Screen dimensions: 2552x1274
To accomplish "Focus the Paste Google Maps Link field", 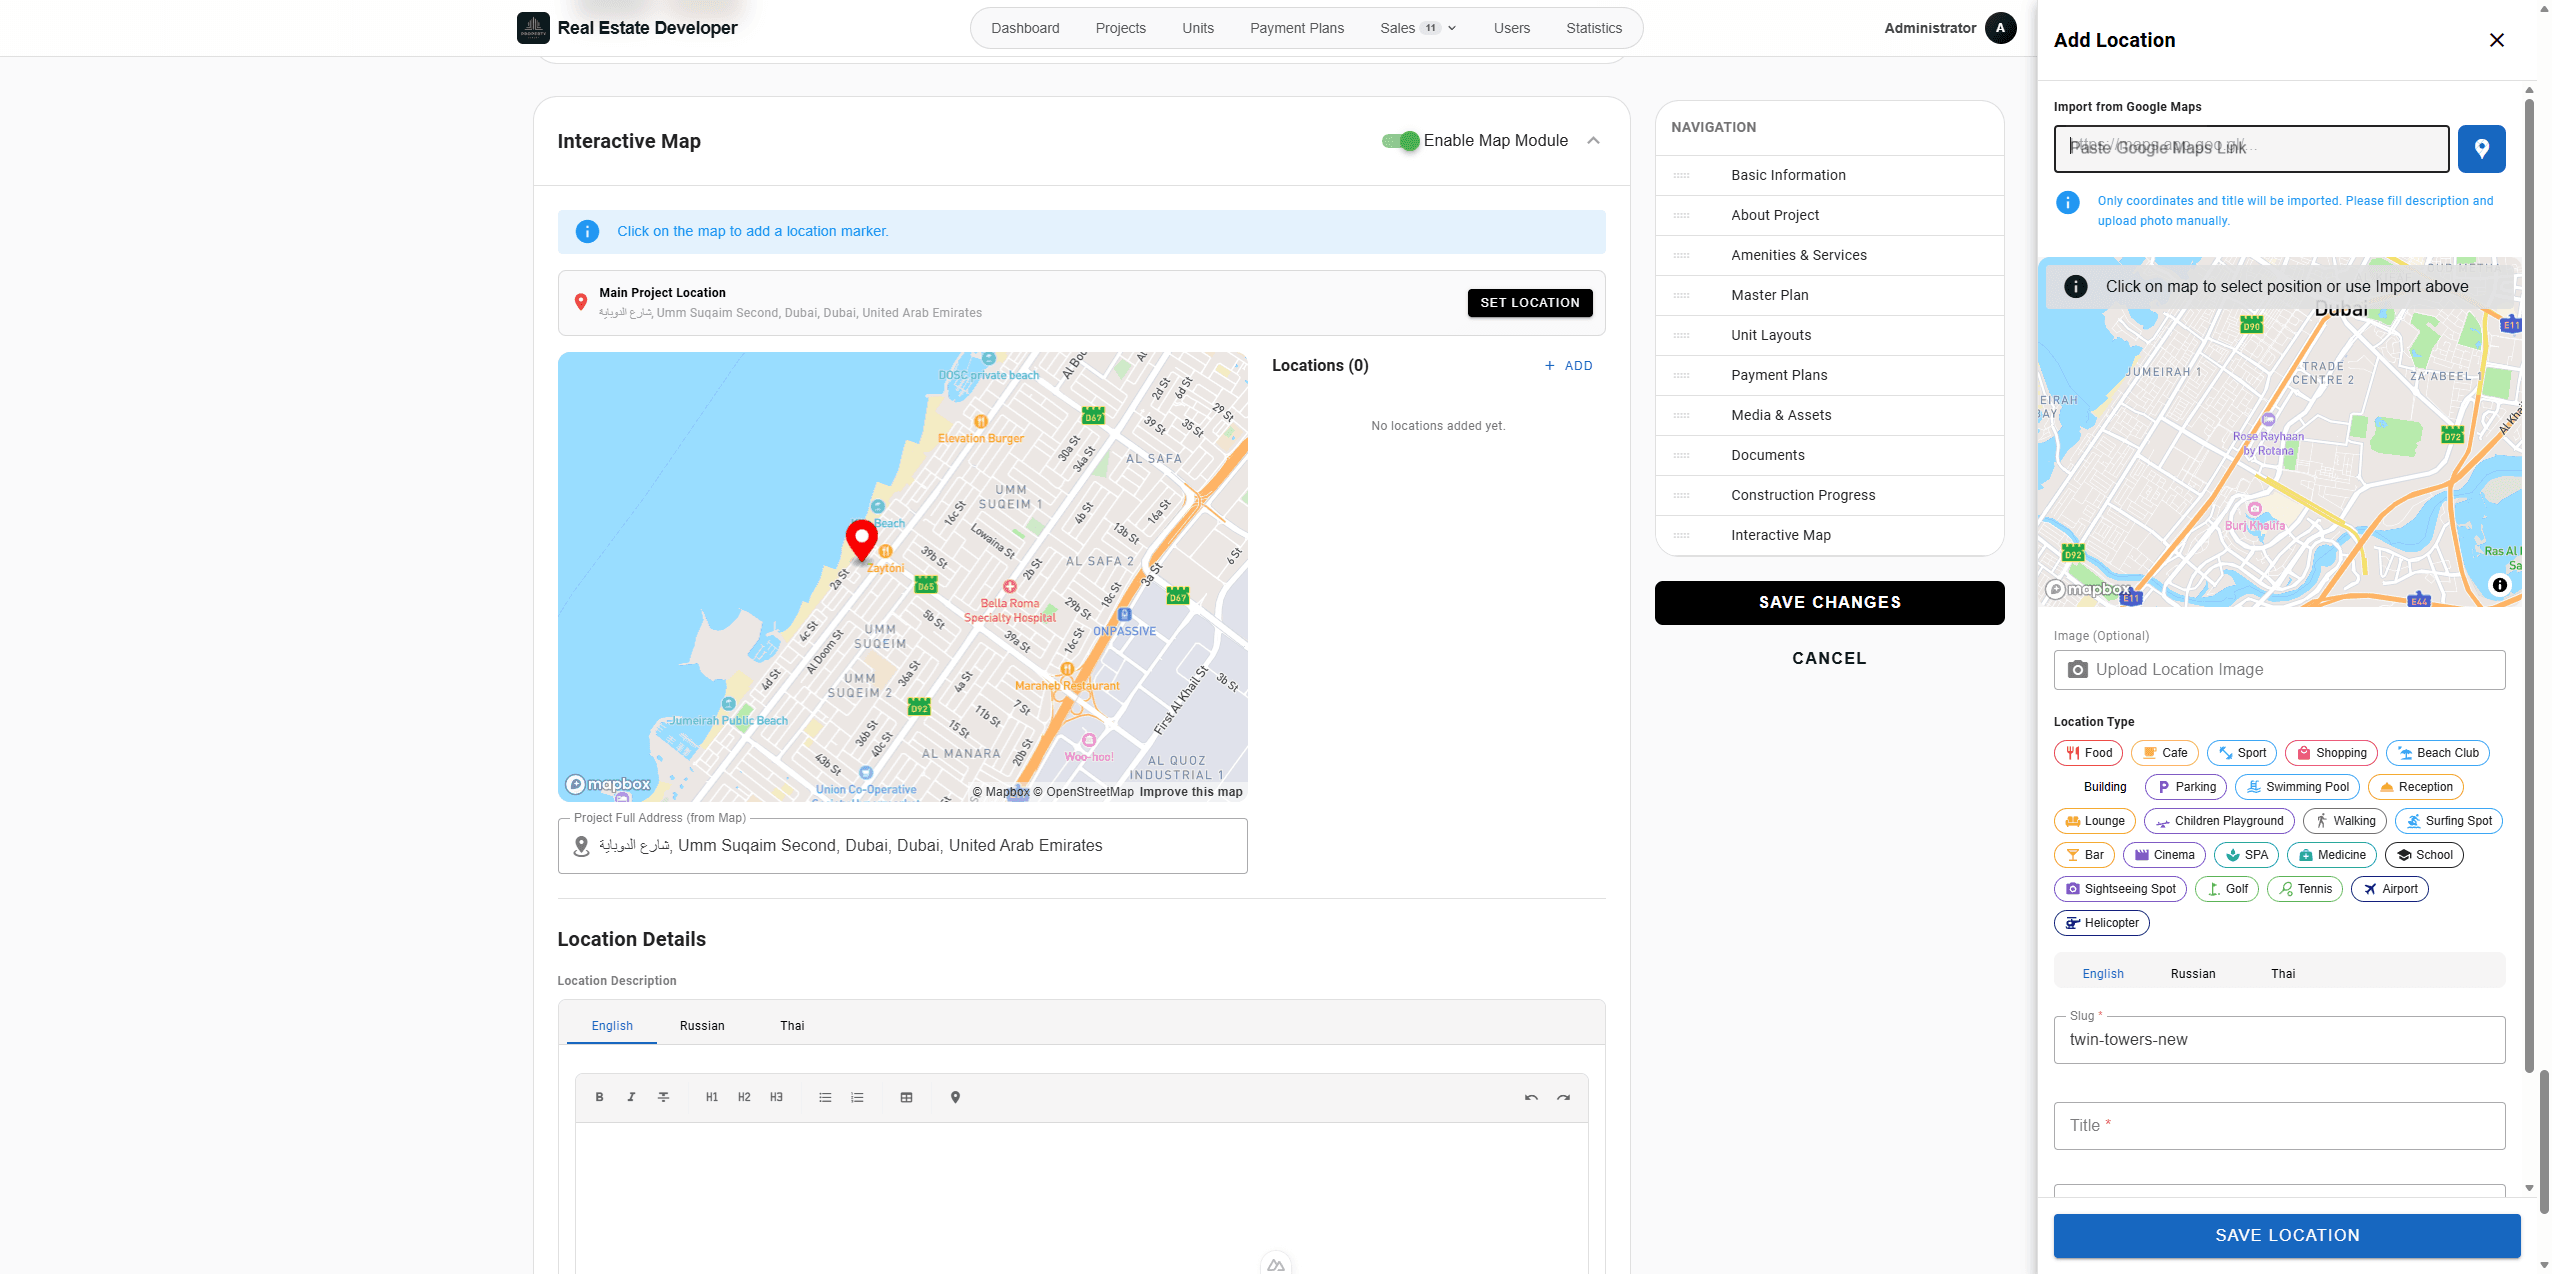I will tap(2250, 149).
